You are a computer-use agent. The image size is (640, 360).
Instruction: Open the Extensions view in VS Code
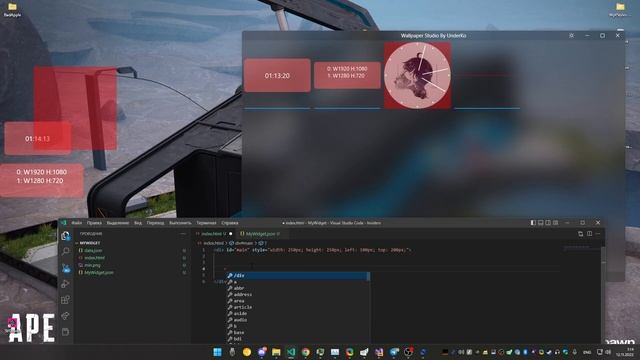(65, 300)
